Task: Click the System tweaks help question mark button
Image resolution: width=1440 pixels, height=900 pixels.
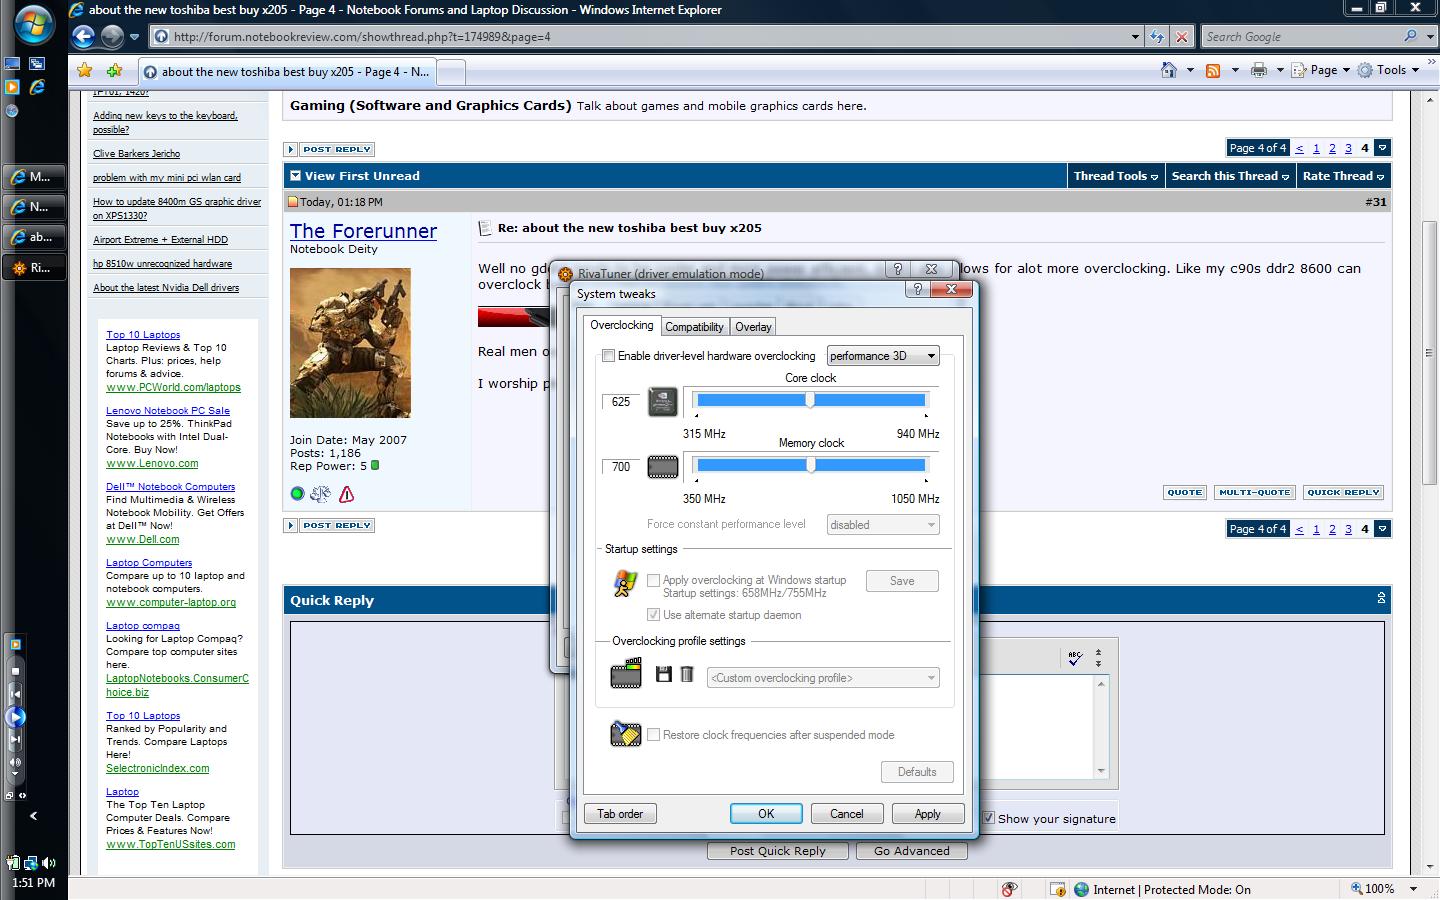Action: pyautogui.click(x=917, y=289)
